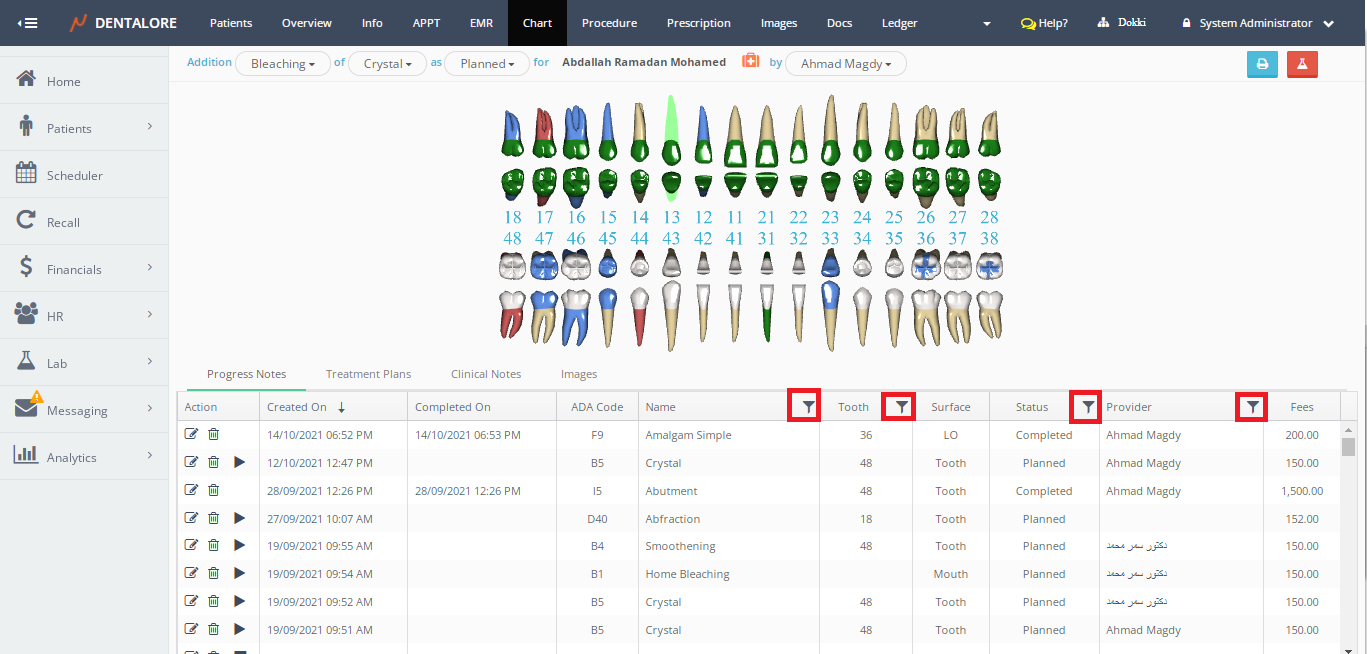This screenshot has width=1367, height=654.
Task: Edit the Amalgam Simple procedure row
Action: [x=192, y=435]
